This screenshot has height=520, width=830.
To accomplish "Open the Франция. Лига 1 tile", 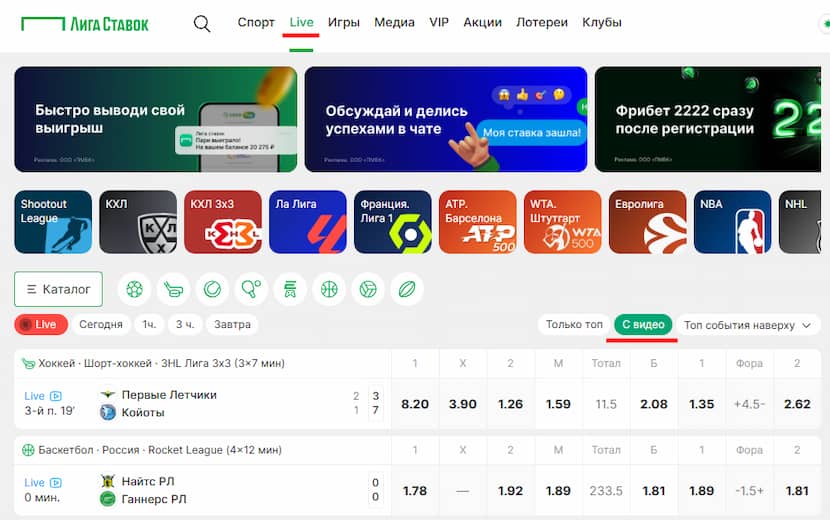I will [393, 222].
